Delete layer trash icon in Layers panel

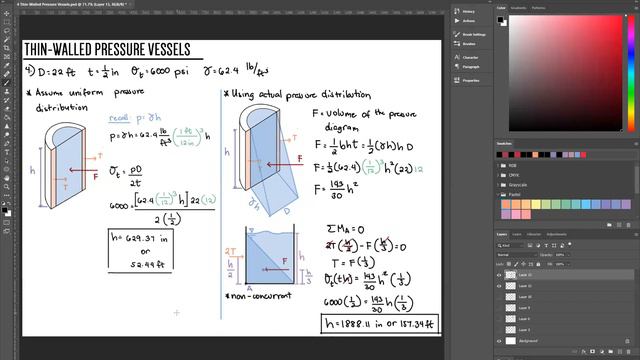629,351
